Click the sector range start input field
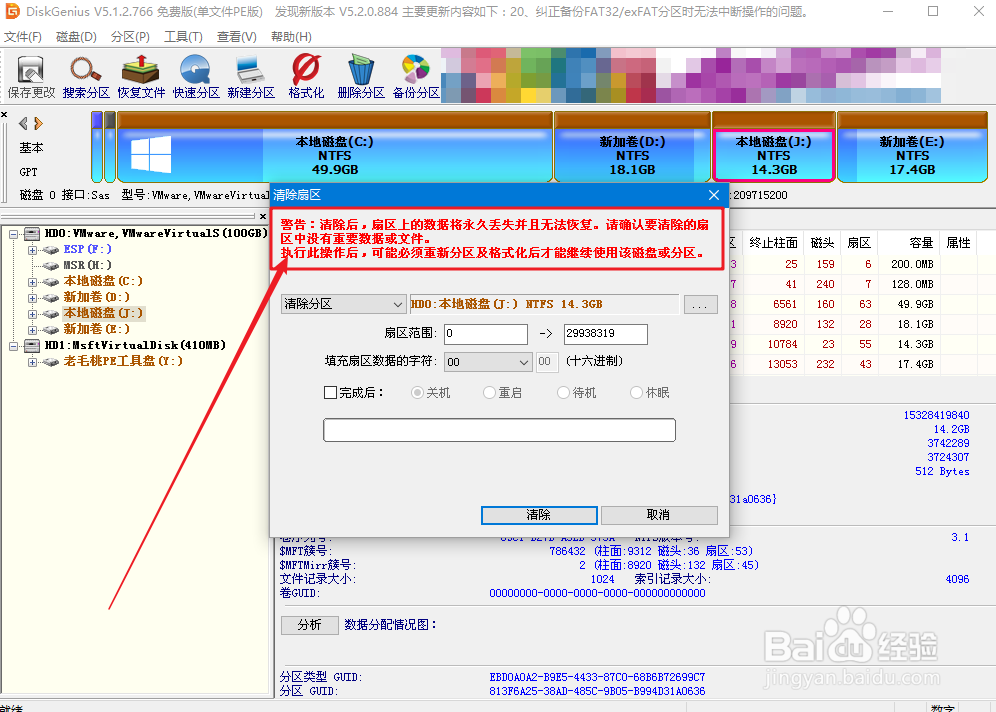 click(485, 333)
